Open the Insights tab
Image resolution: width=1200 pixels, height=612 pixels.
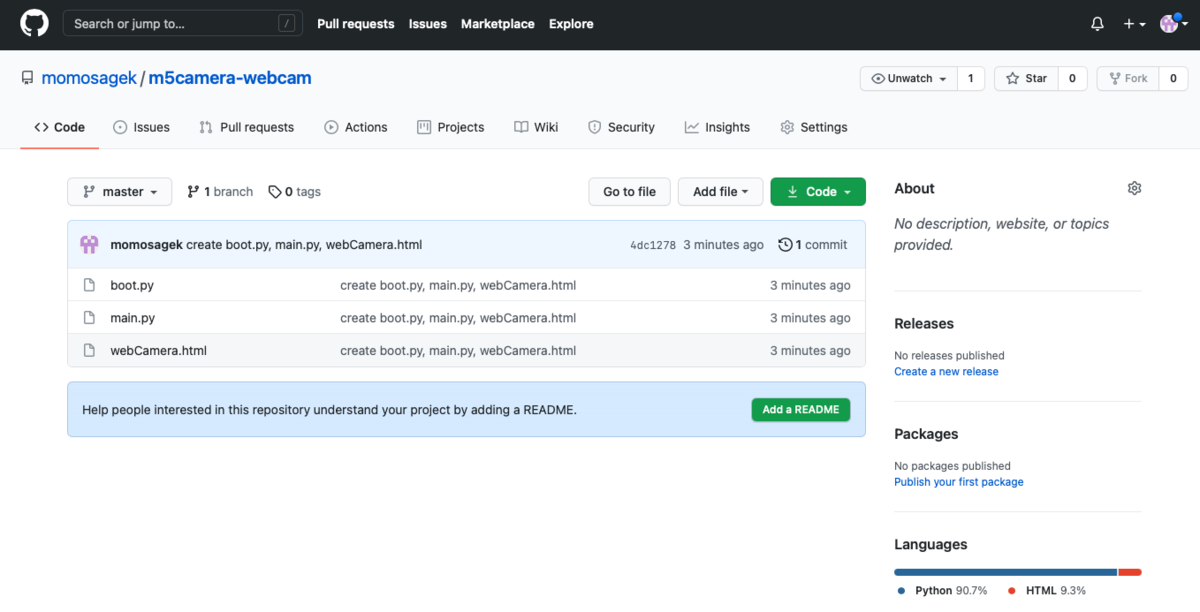717,127
